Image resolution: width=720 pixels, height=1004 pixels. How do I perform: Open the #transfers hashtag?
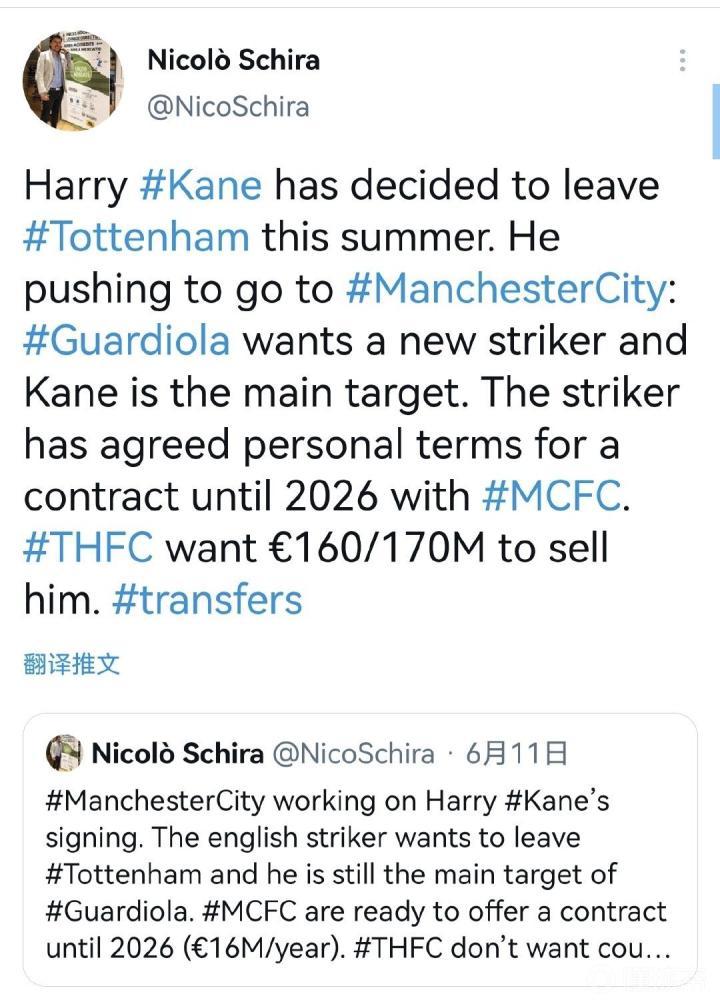pyautogui.click(x=205, y=599)
